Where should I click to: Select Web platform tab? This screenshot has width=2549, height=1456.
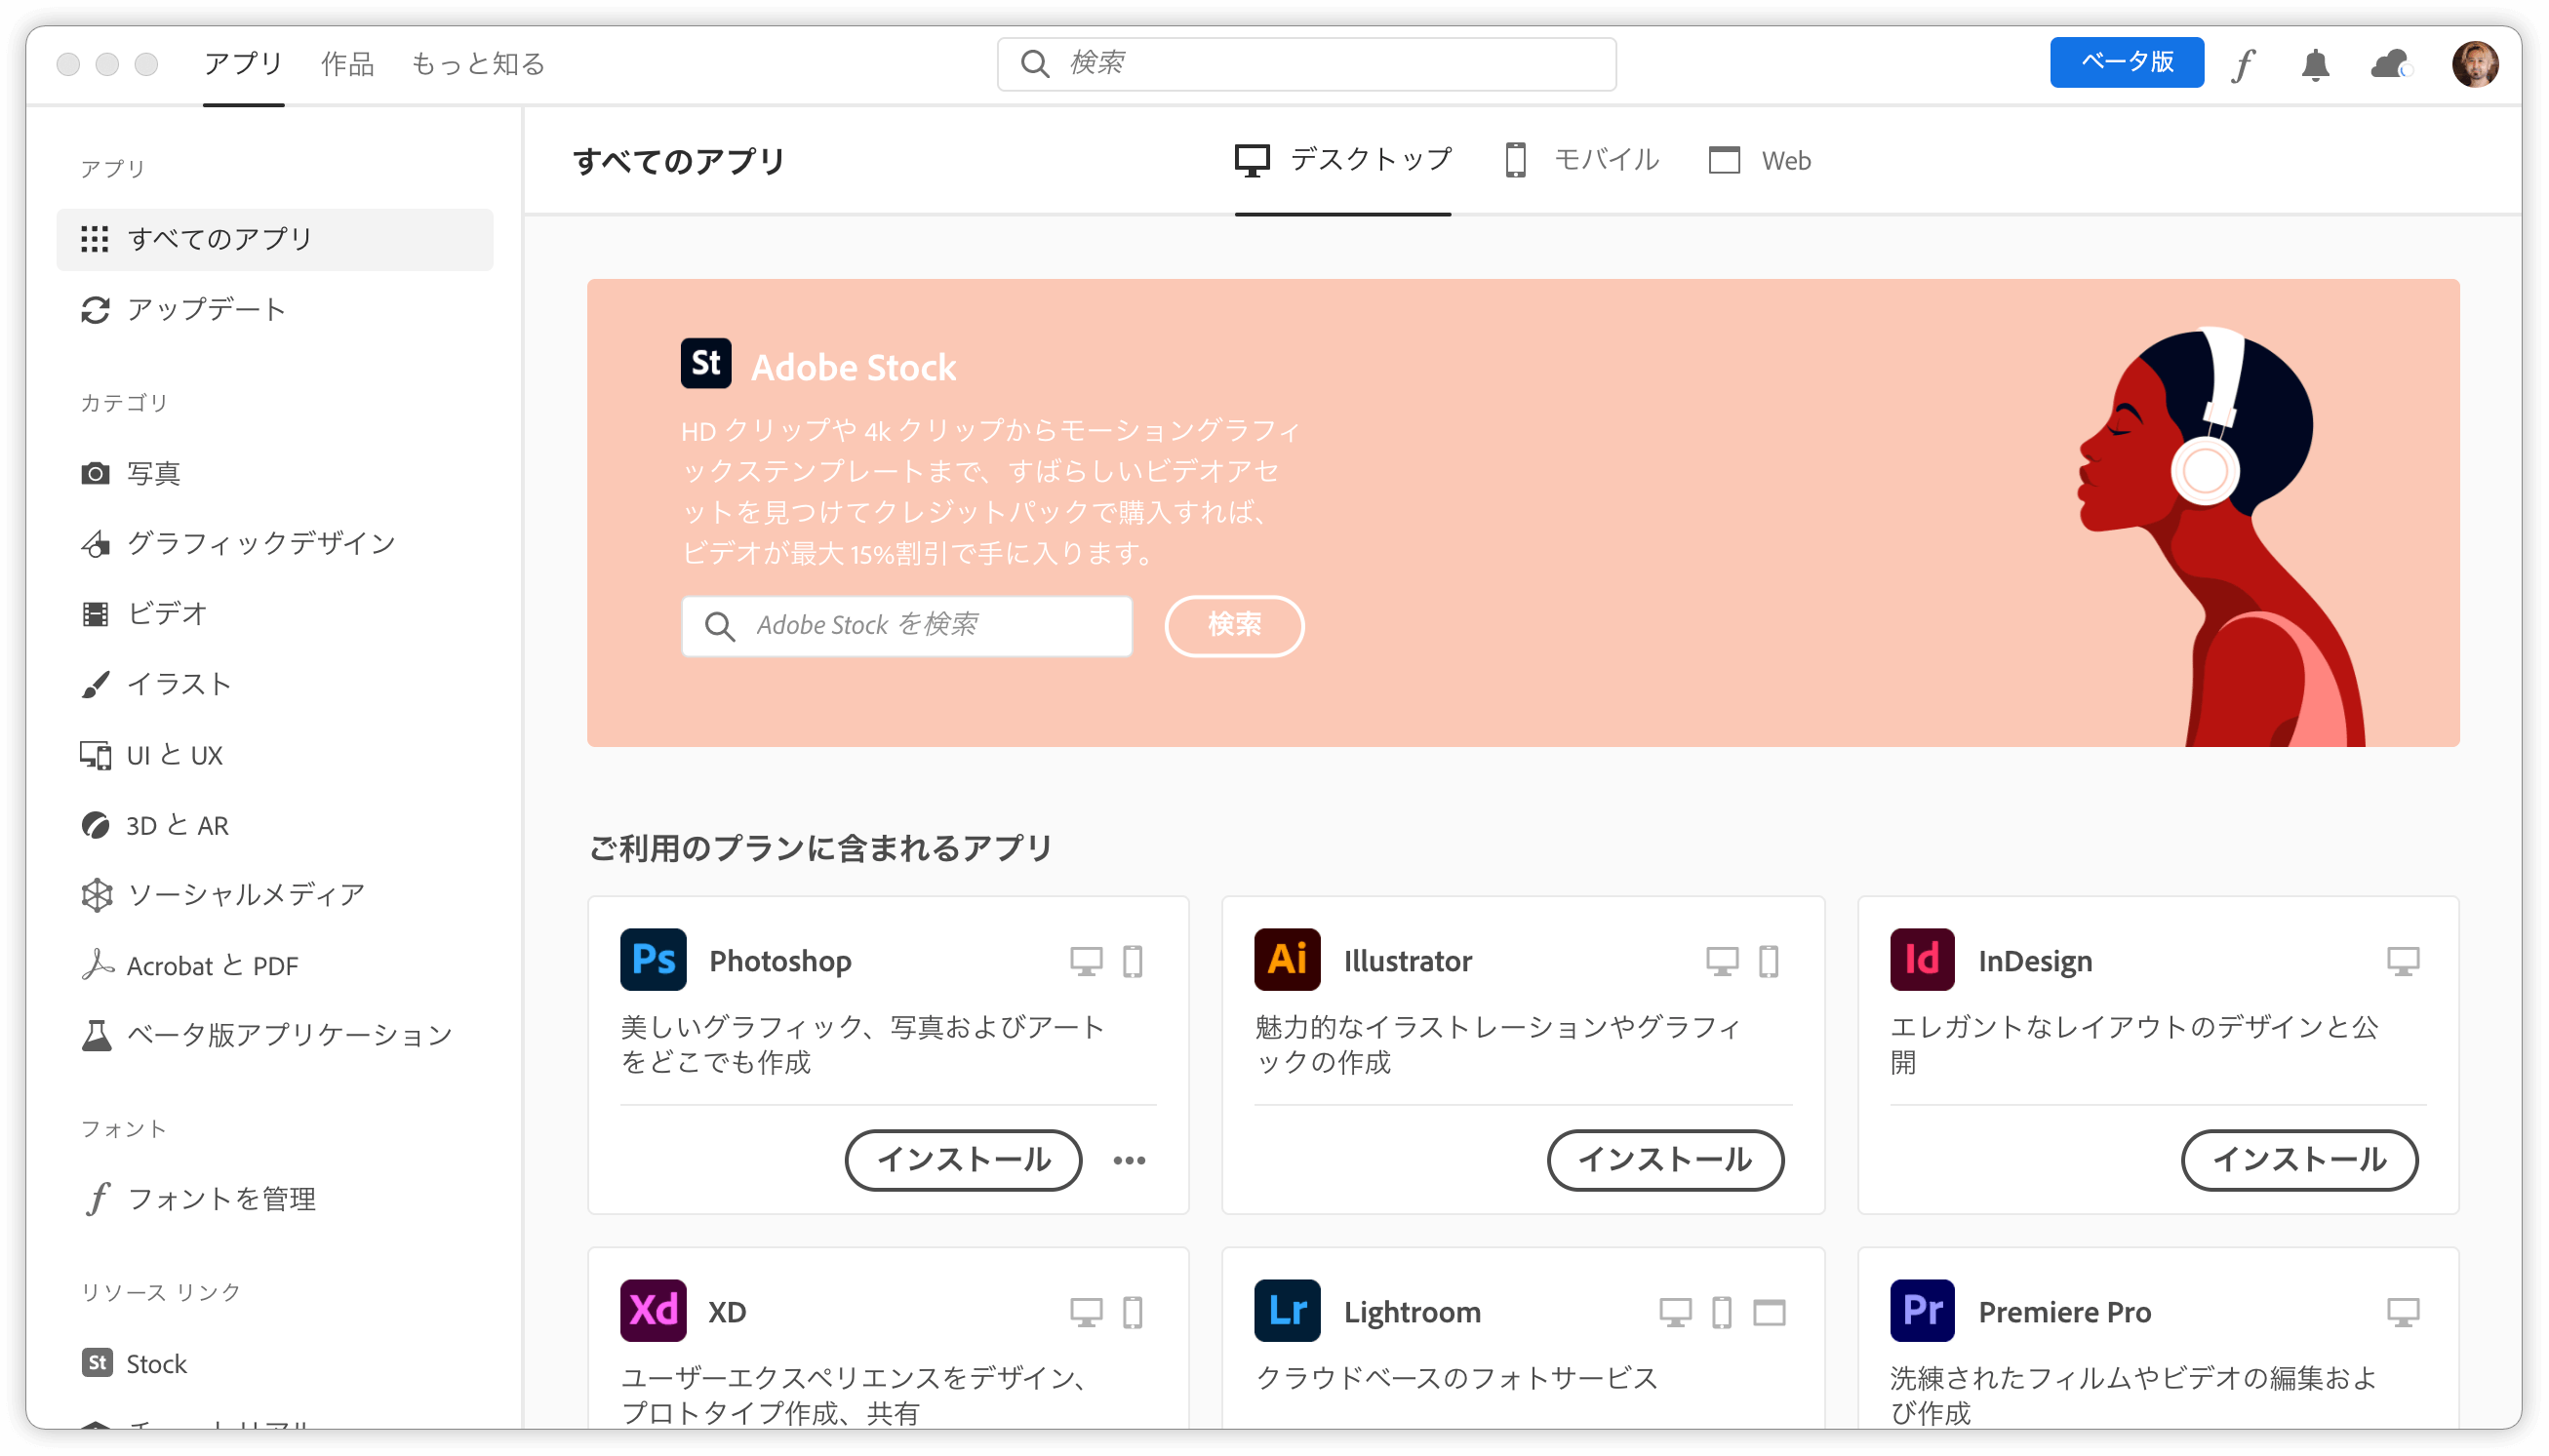point(1759,160)
